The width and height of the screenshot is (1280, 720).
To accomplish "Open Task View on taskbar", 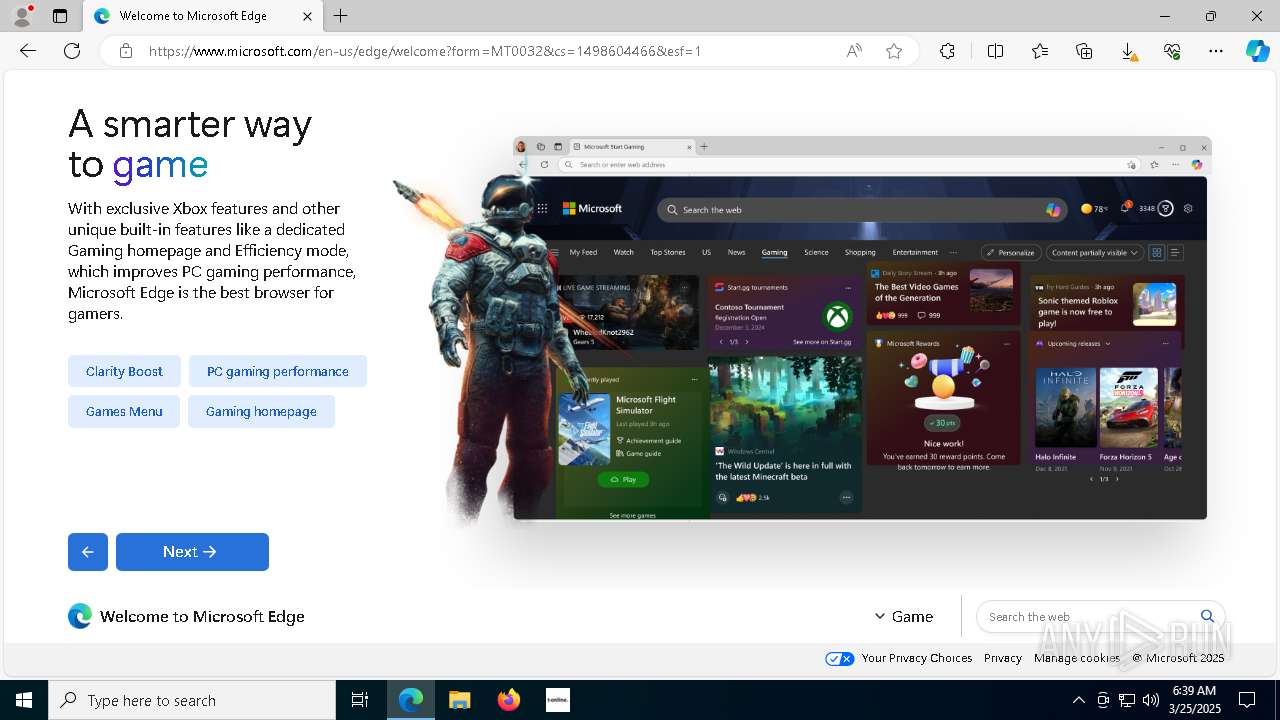I will tap(360, 700).
